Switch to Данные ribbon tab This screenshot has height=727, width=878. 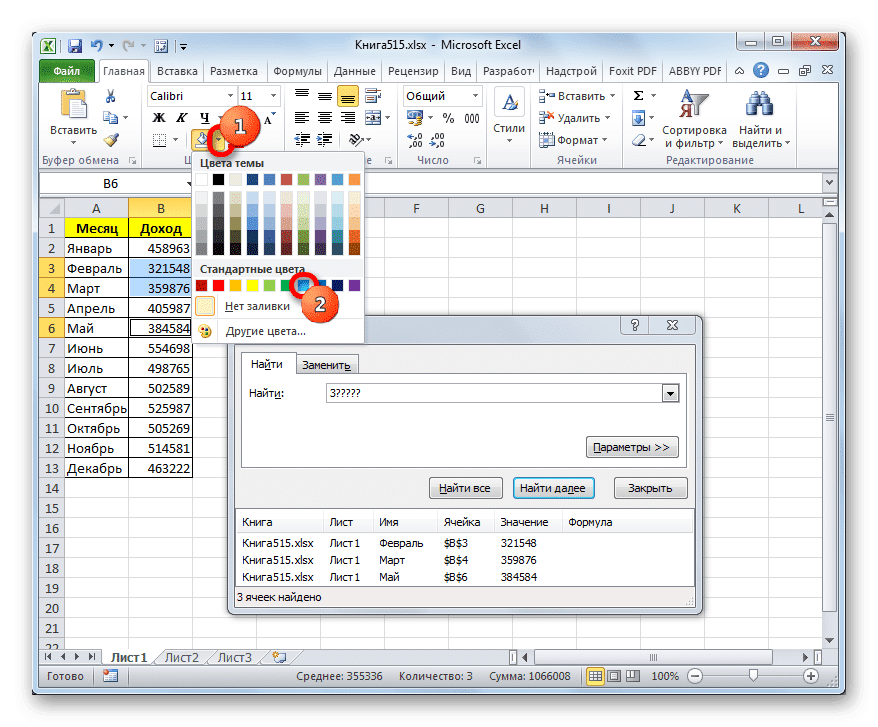[354, 71]
